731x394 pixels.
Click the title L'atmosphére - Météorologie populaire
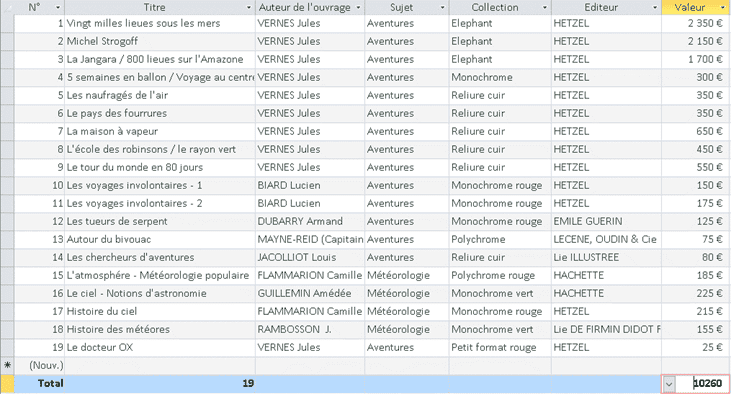pos(158,275)
